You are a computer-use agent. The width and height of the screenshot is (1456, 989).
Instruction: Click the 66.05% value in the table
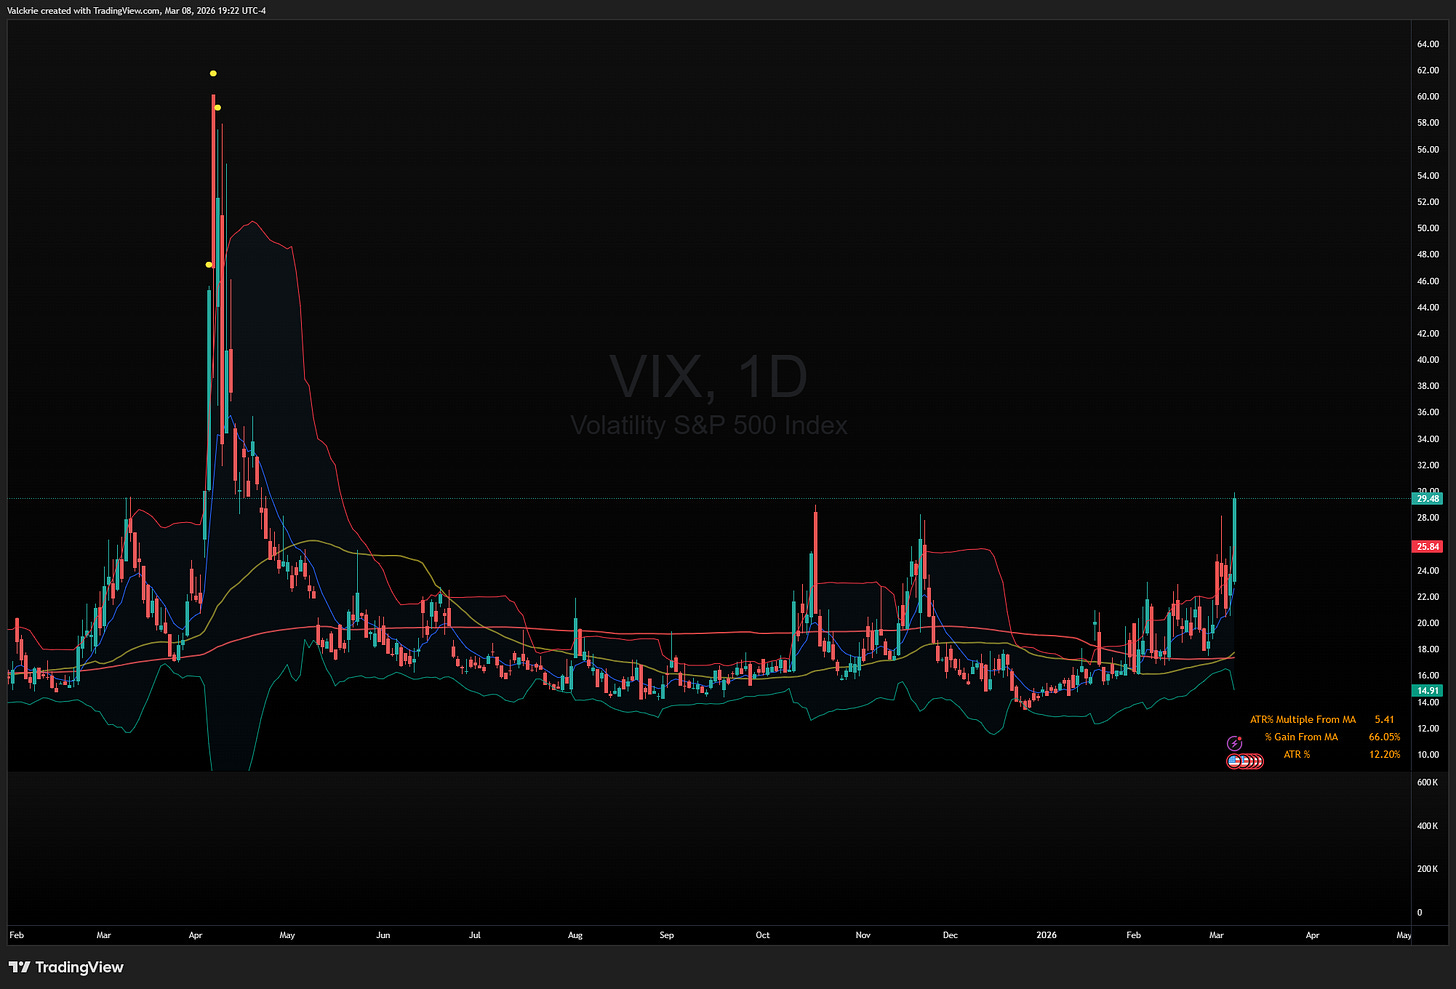click(x=1384, y=736)
